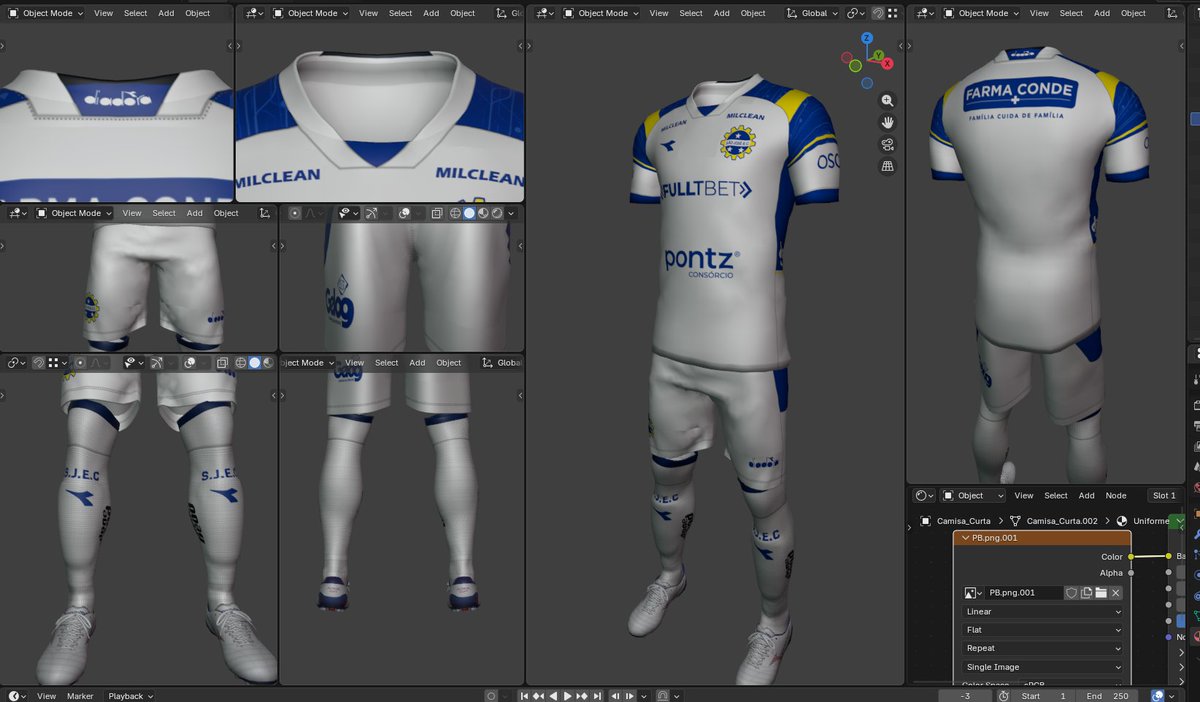This screenshot has width=1200, height=702.
Task: Open editor type menu of the Farma Conde back viewport
Action: pyautogui.click(x=925, y=13)
